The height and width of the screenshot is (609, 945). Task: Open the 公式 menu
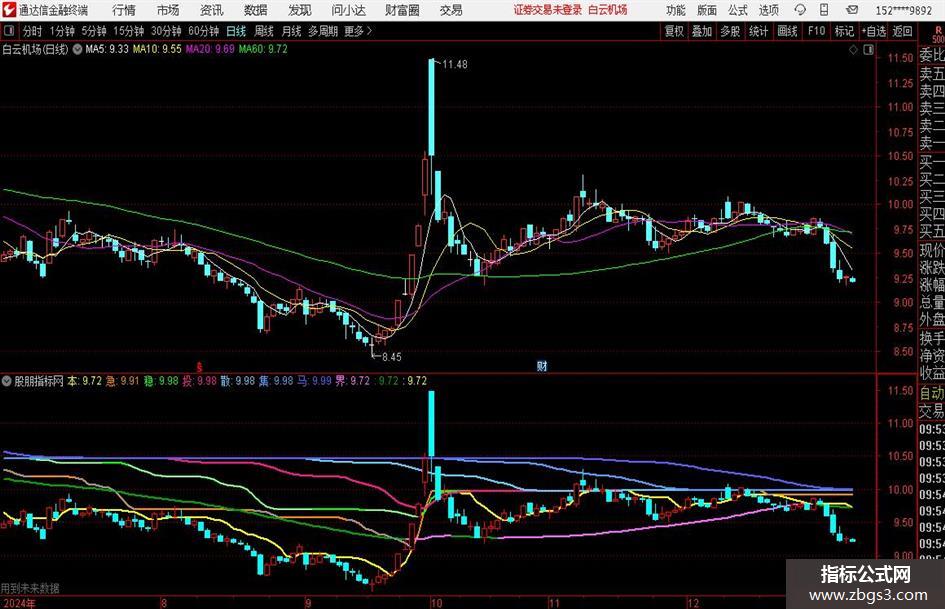tap(738, 10)
